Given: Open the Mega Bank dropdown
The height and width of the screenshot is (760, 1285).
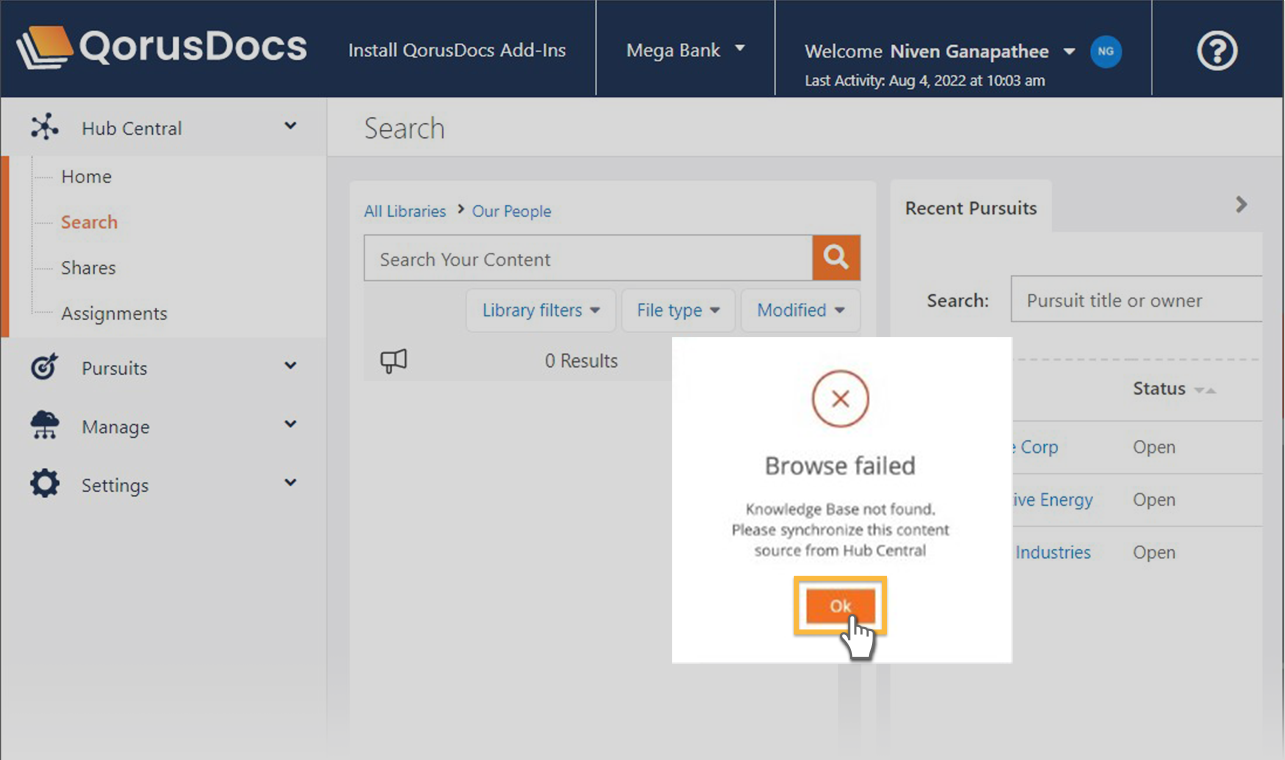Looking at the screenshot, I should tap(686, 50).
